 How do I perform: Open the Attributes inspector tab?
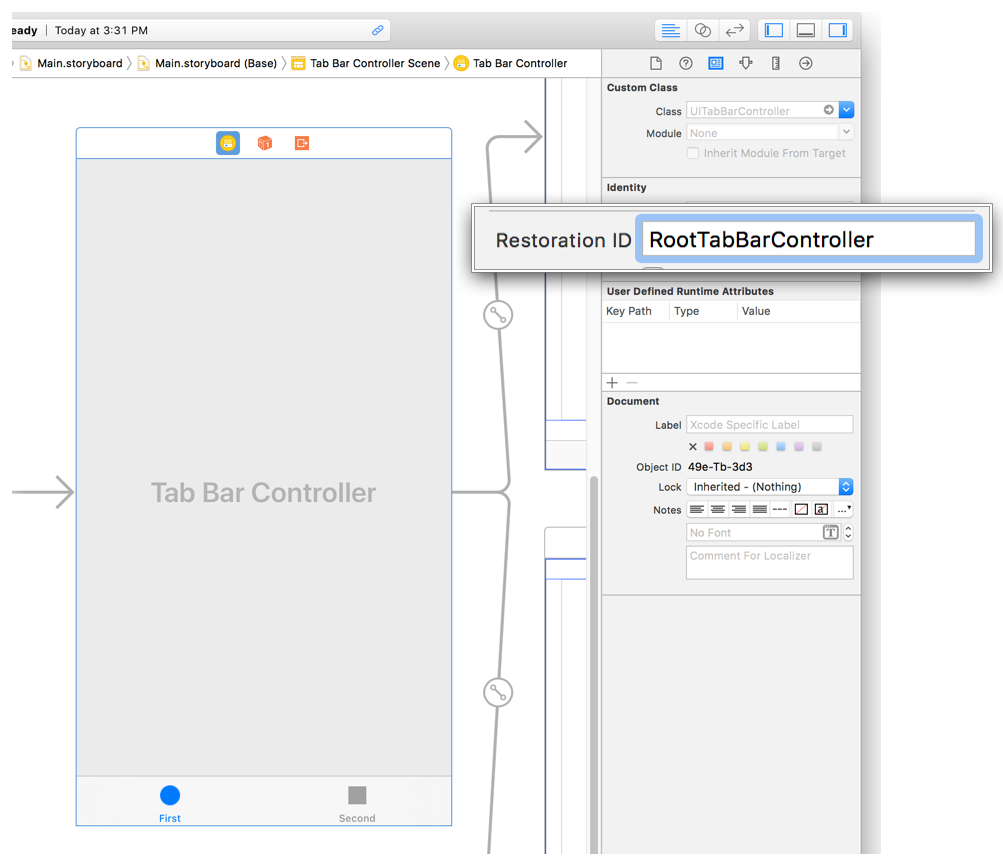pyautogui.click(x=746, y=63)
